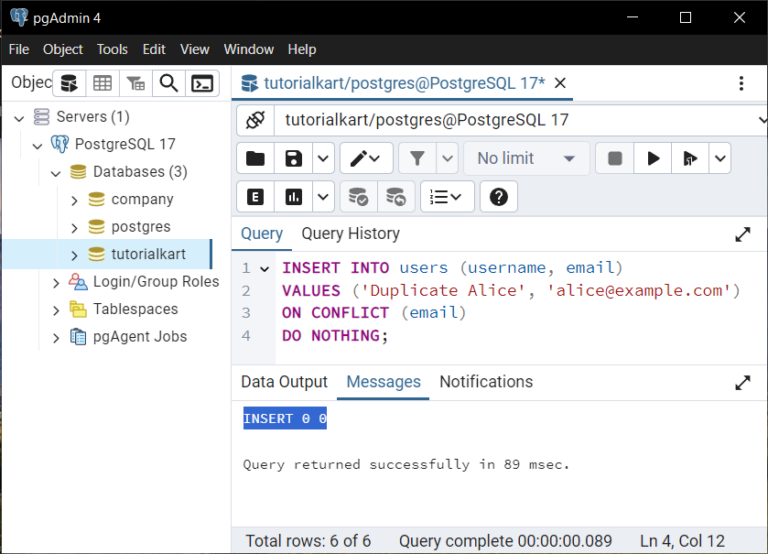The height and width of the screenshot is (554, 768).
Task: Execute the query with play button
Action: tap(653, 158)
